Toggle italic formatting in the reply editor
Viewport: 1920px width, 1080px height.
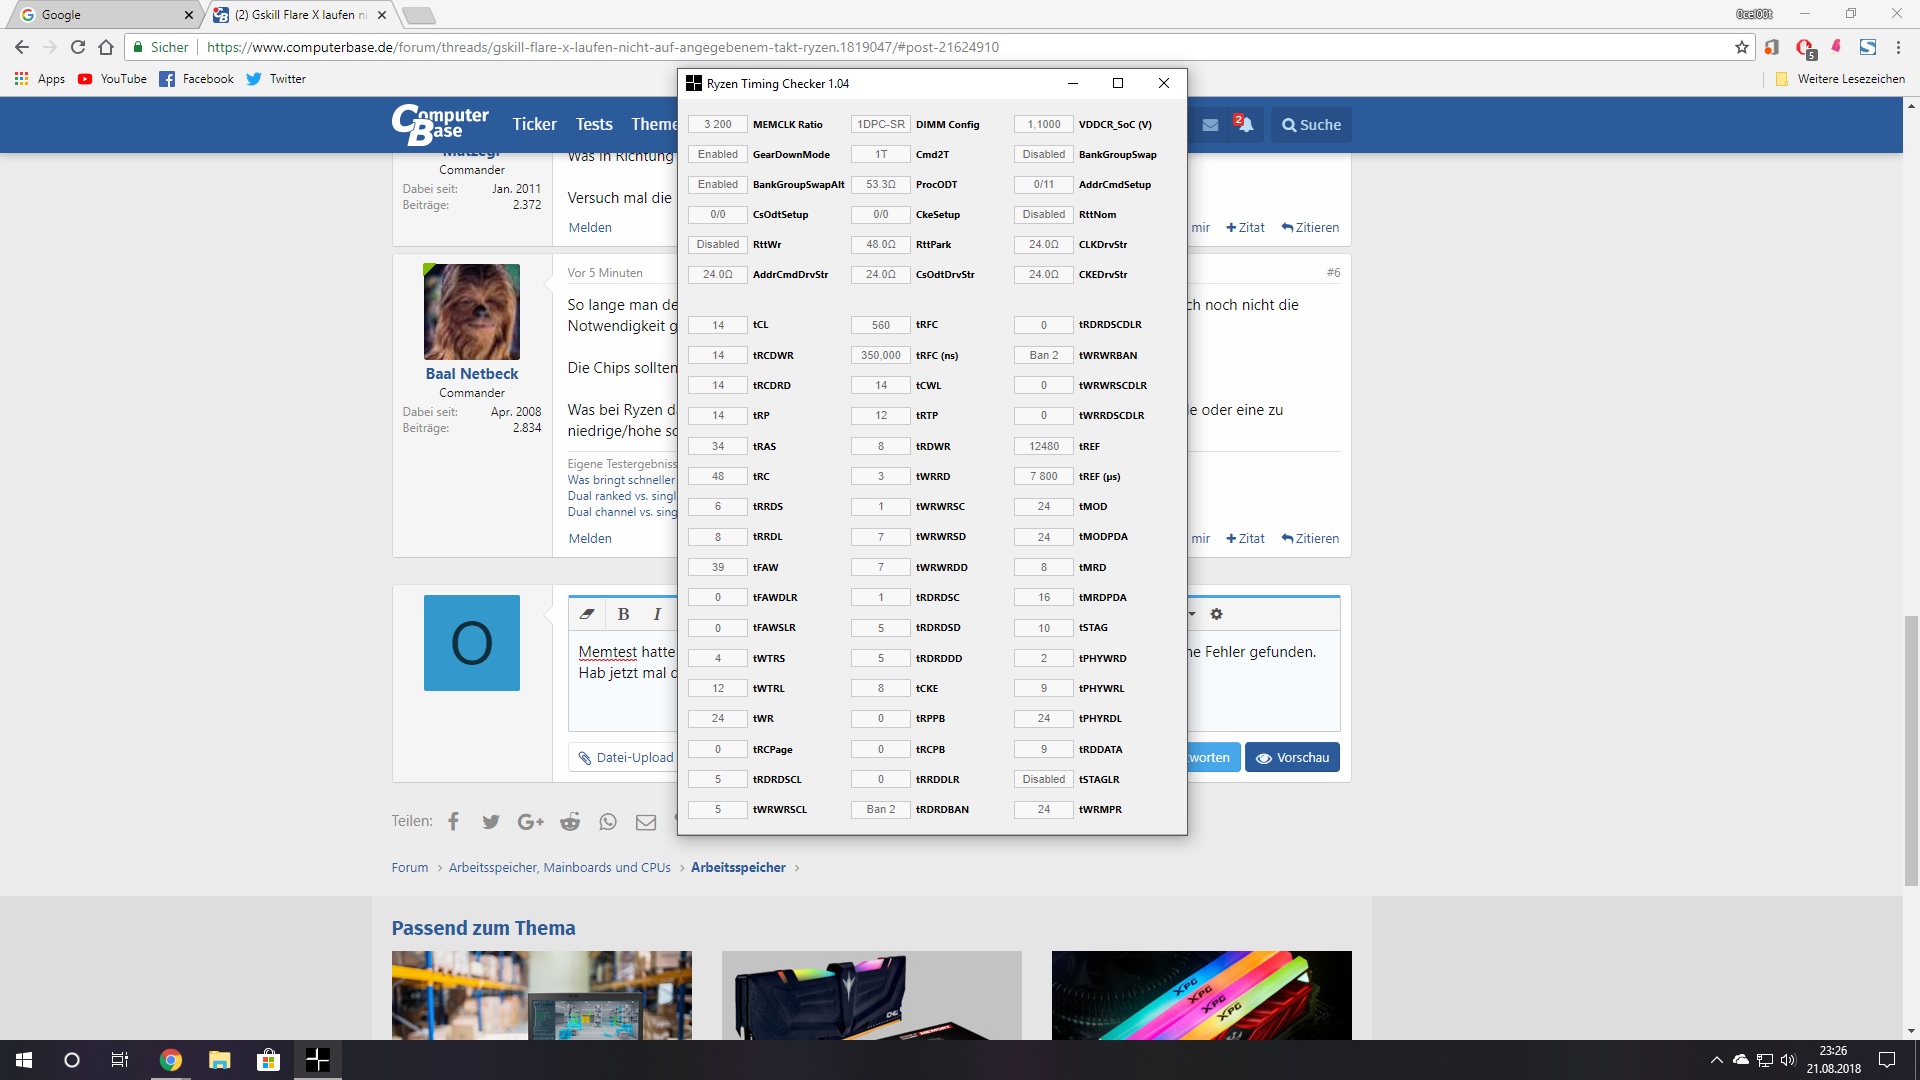pos(657,614)
